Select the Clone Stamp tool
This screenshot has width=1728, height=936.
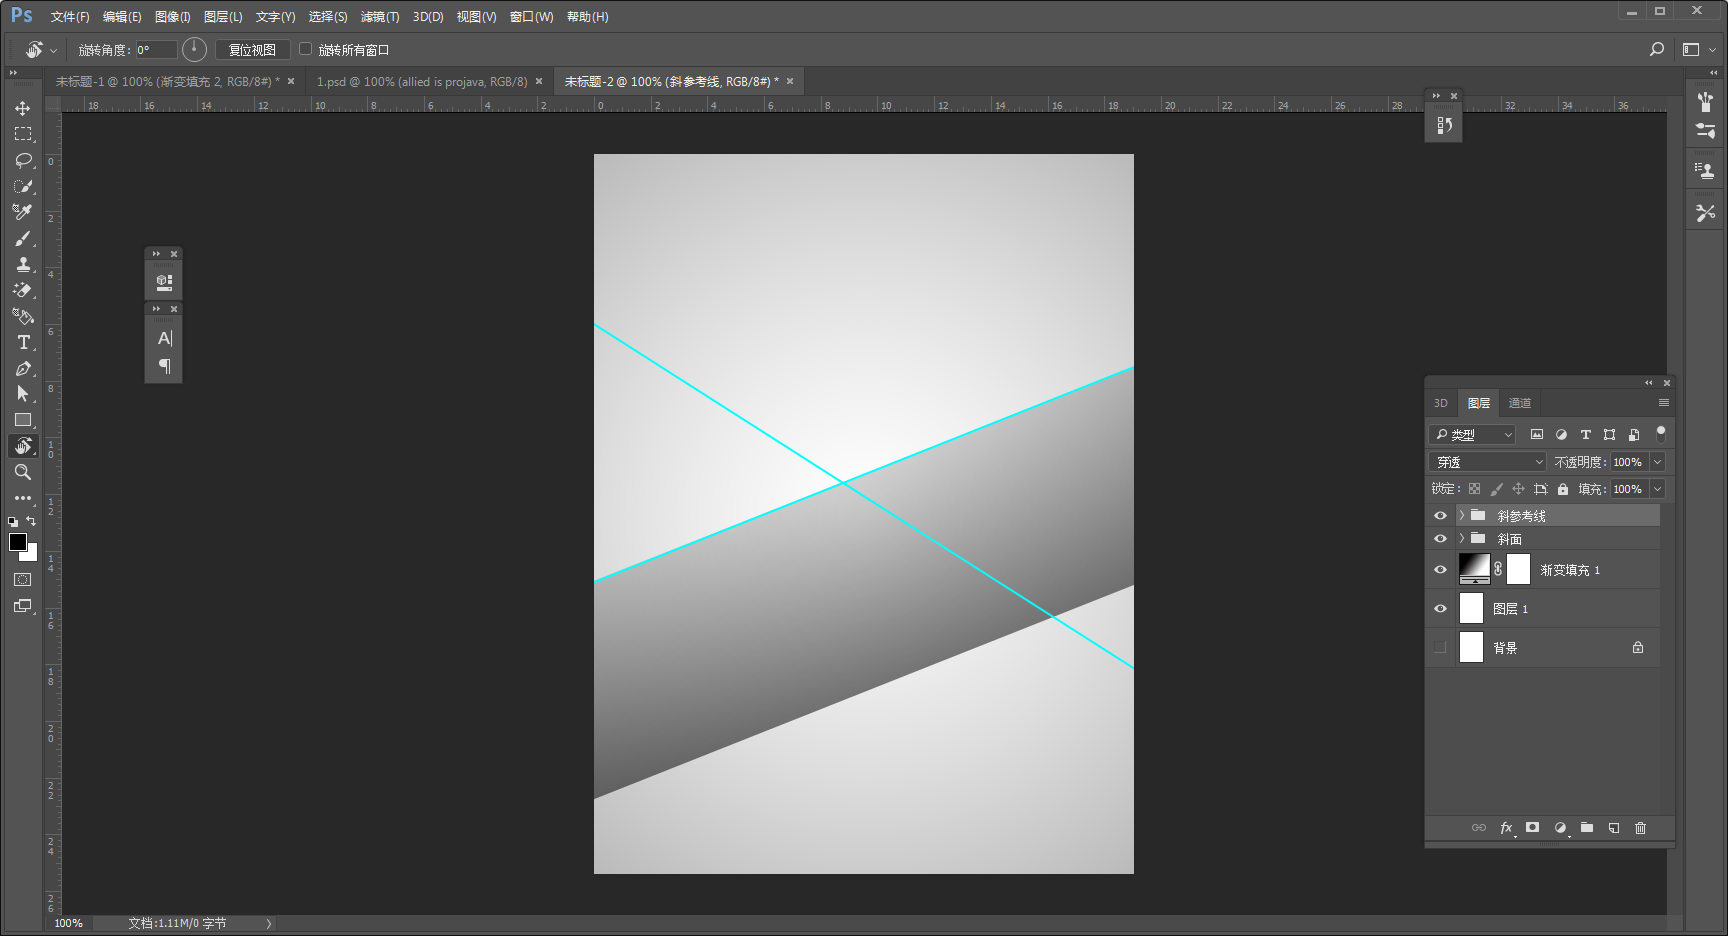23,264
